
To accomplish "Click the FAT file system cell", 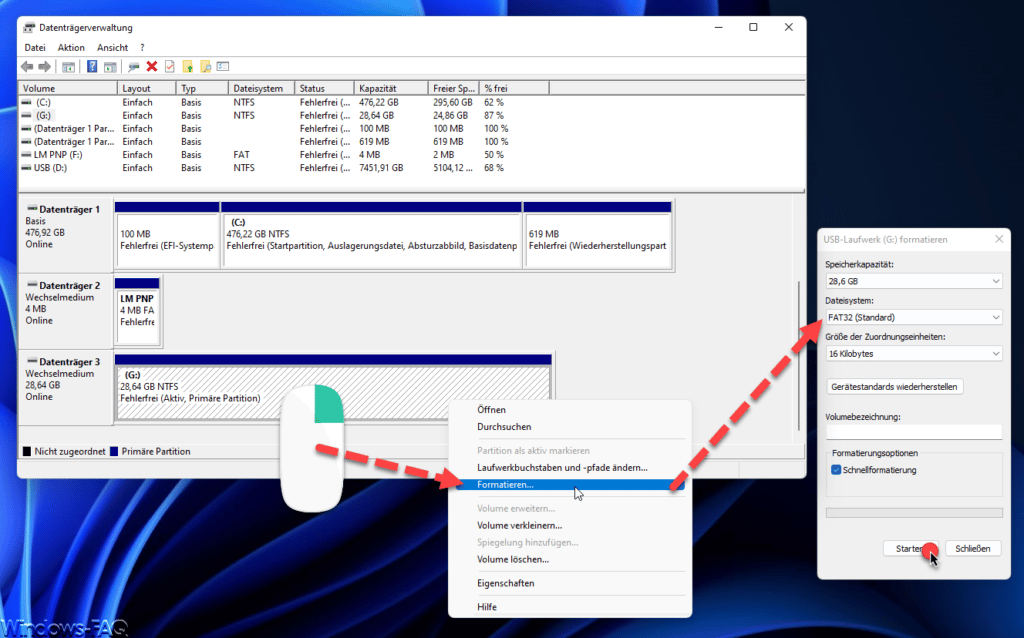I will [x=242, y=155].
